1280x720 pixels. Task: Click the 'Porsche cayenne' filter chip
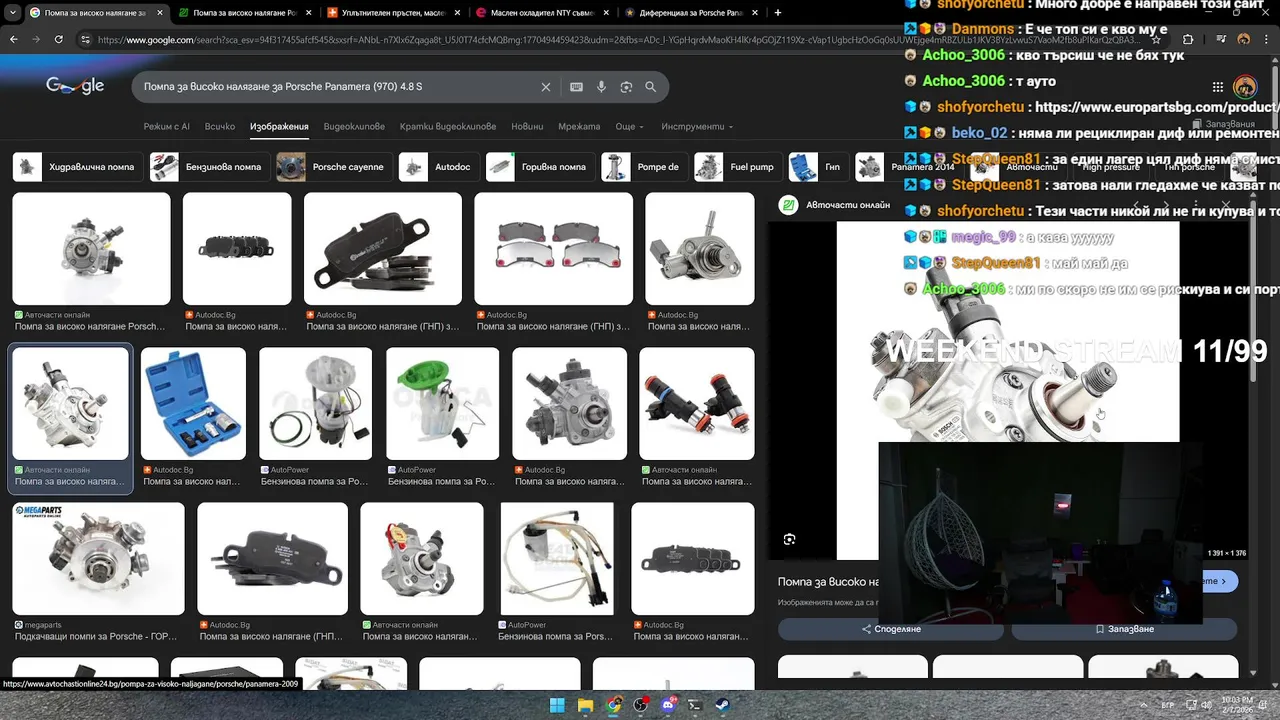(x=333, y=167)
